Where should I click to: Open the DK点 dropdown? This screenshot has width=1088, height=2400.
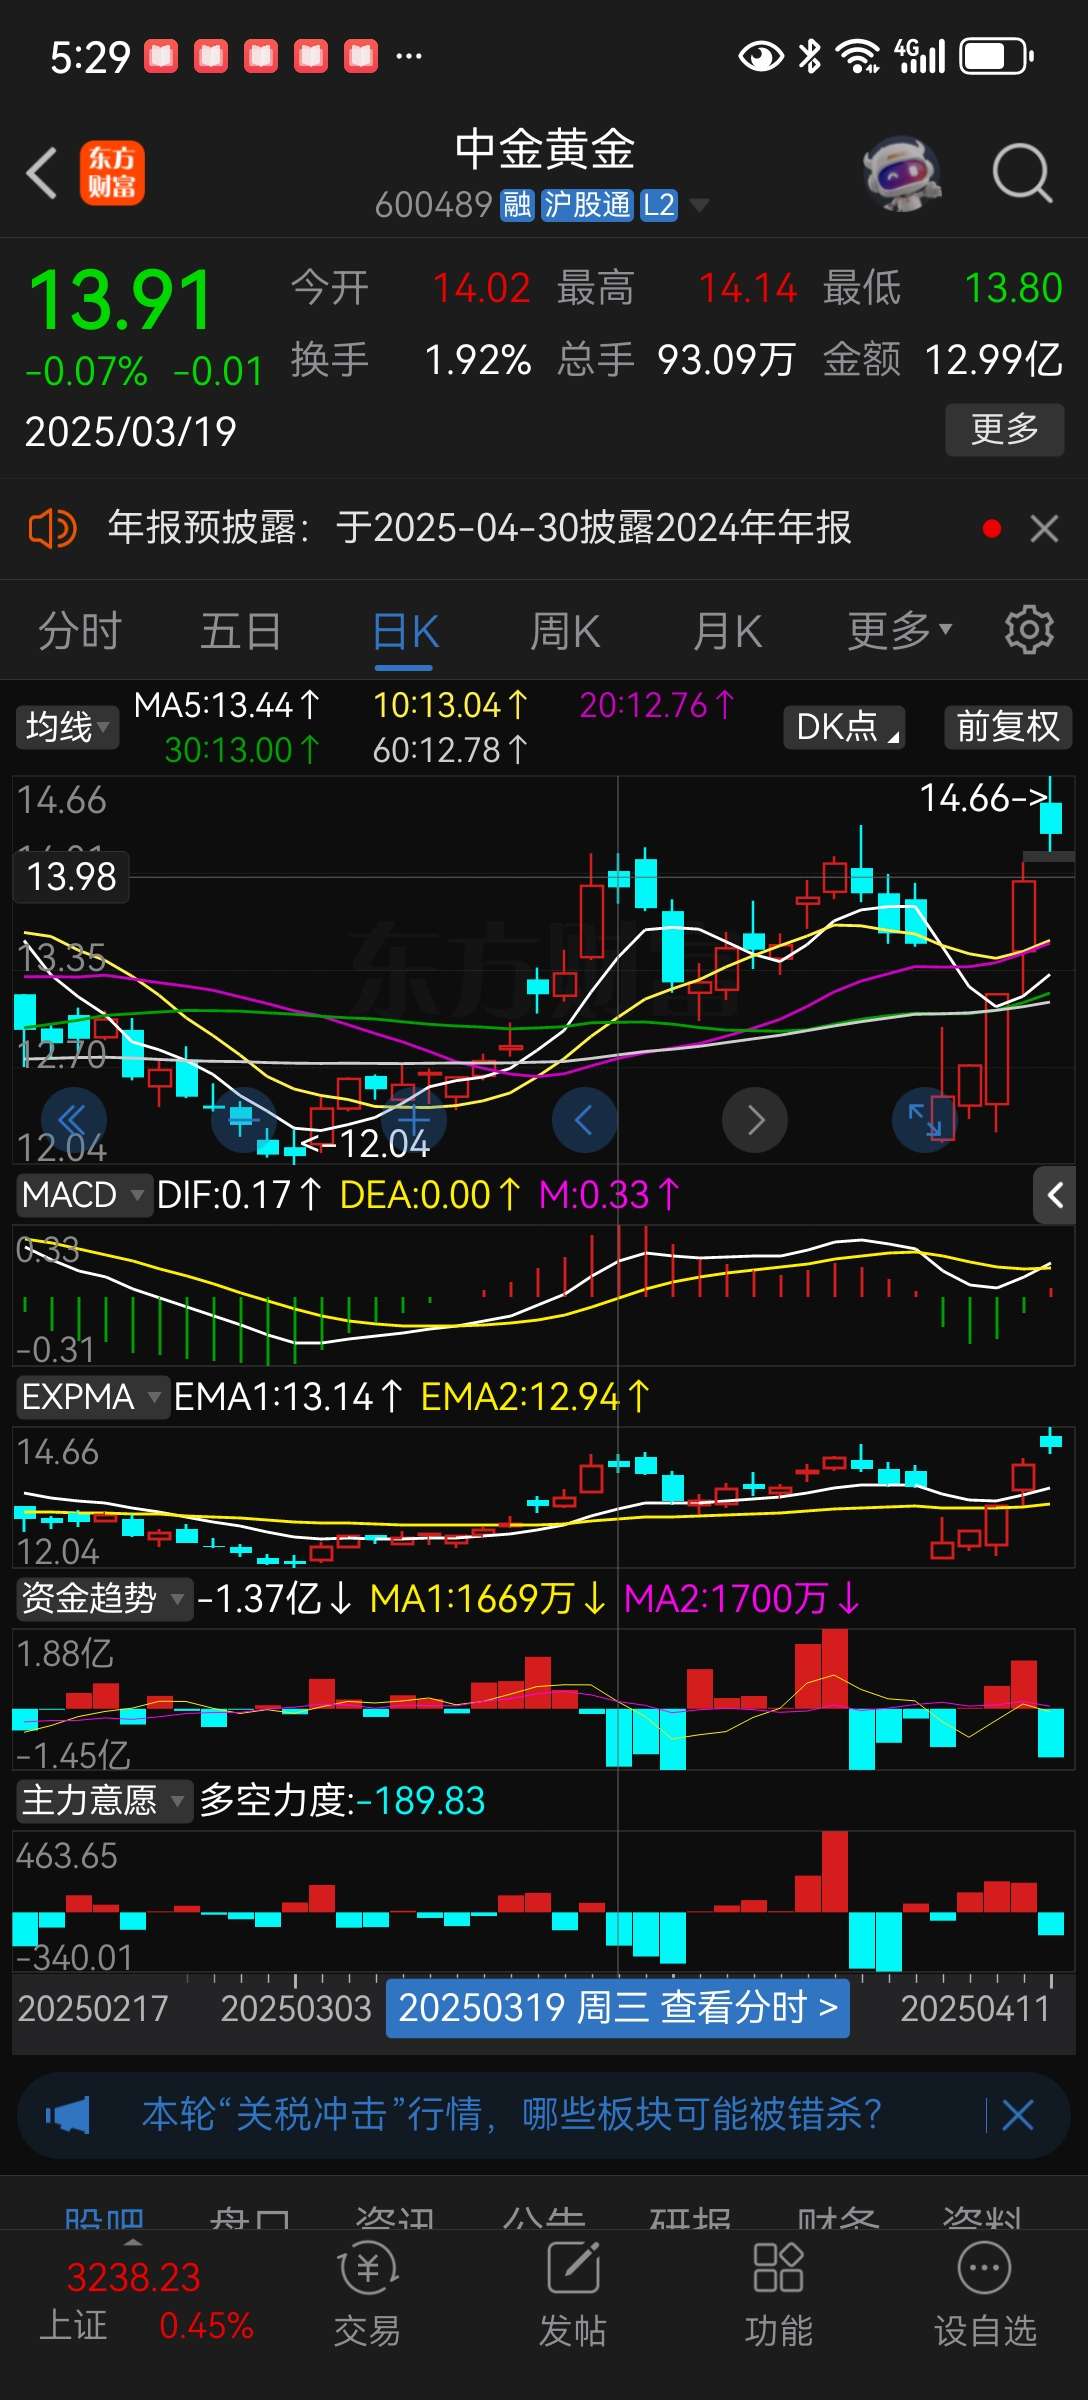point(845,727)
